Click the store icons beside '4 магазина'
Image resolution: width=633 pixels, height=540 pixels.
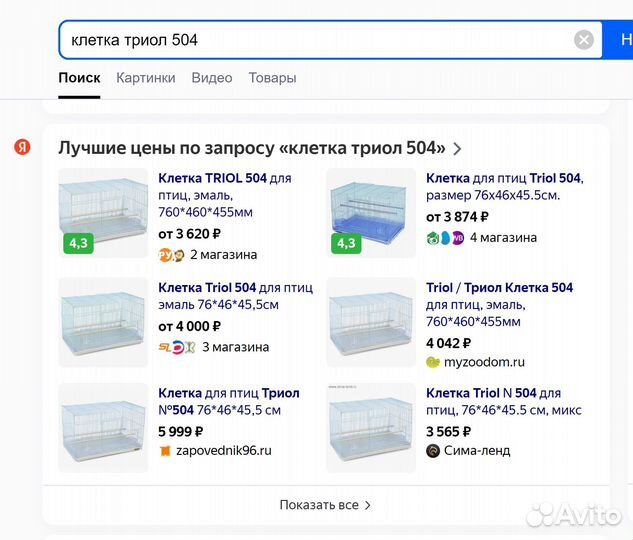(x=445, y=238)
